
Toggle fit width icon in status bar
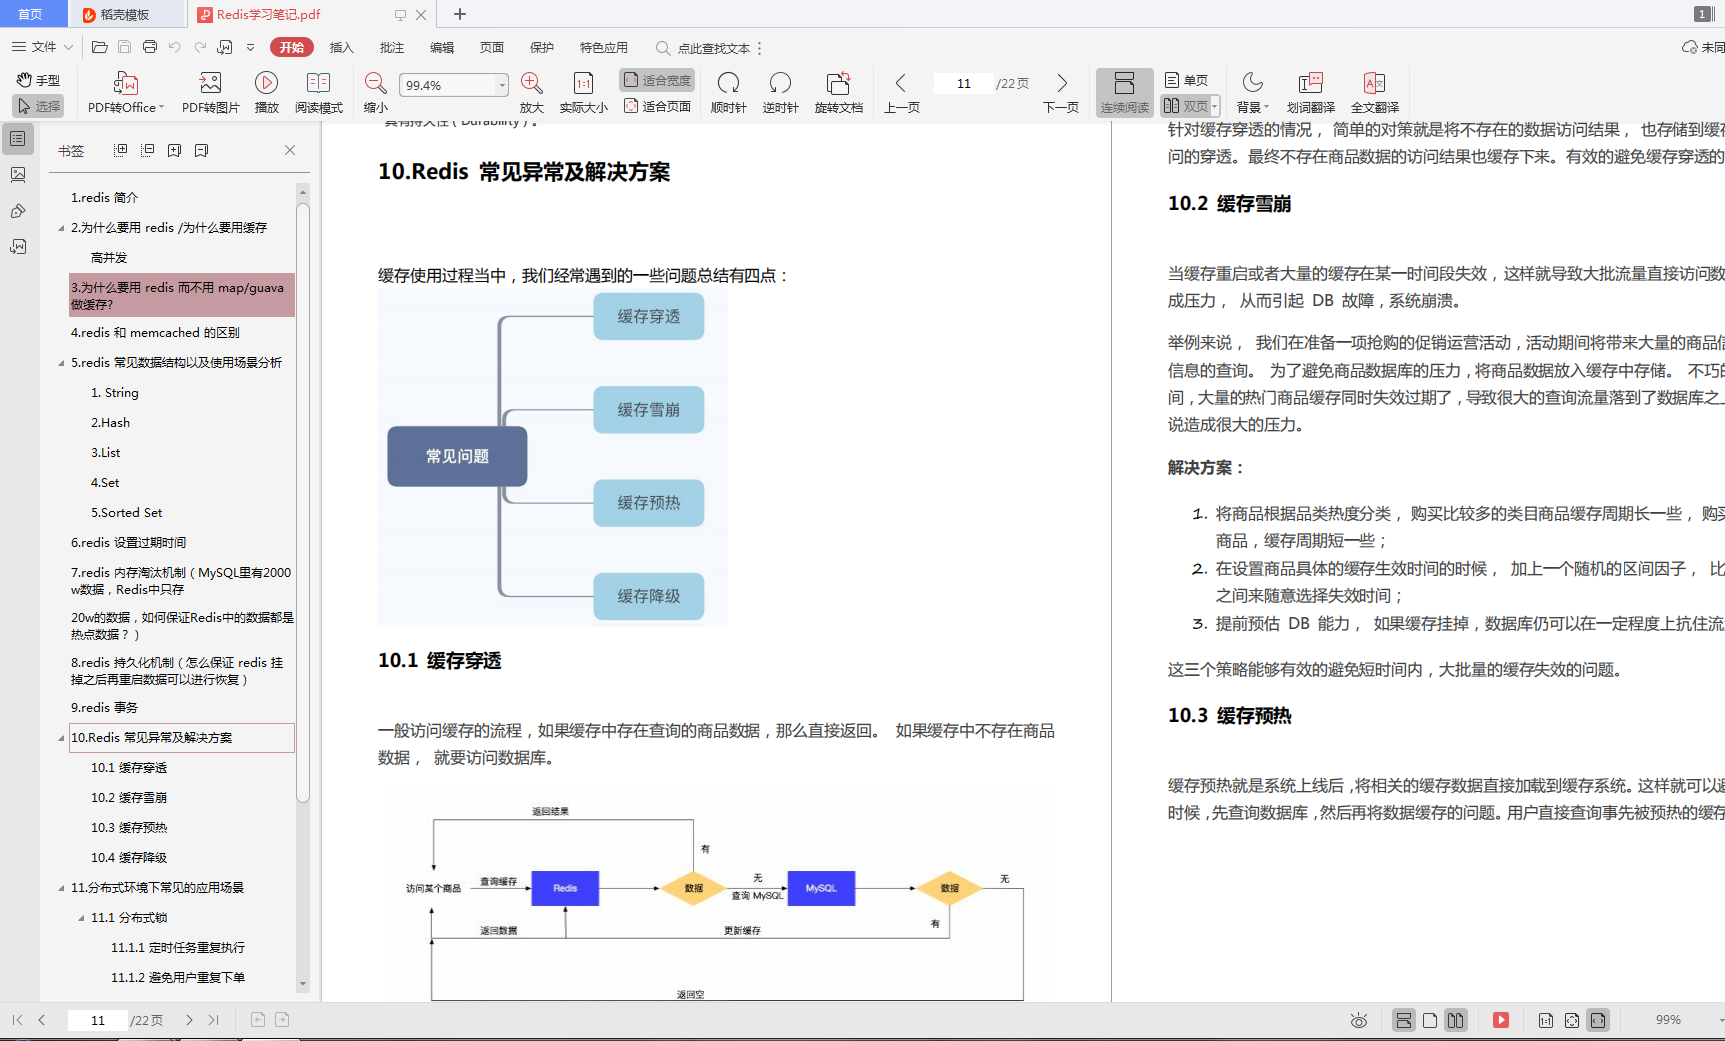[x=1598, y=1020]
